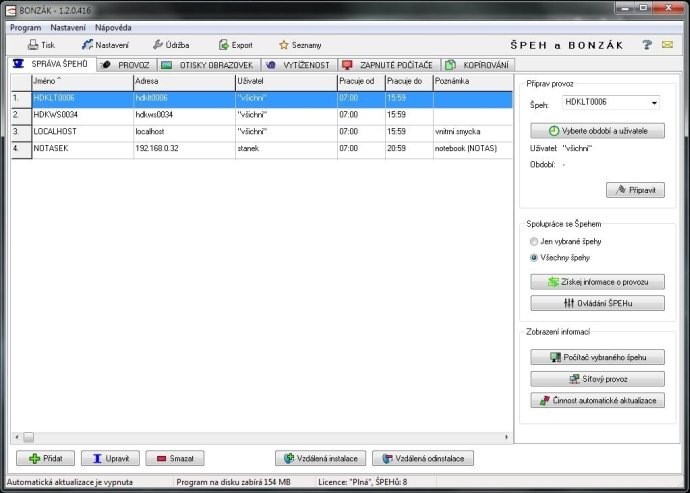Click row number 3 header

click(x=21, y=132)
